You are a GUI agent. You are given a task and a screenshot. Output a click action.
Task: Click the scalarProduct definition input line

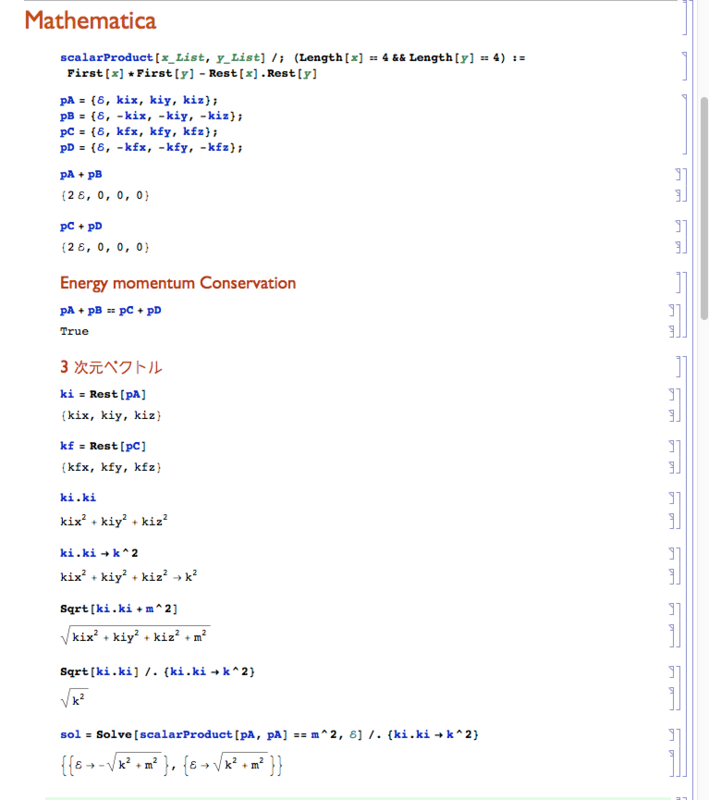292,58
